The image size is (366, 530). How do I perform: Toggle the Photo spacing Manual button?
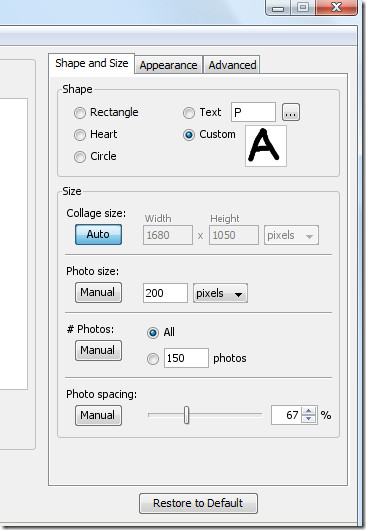98,415
